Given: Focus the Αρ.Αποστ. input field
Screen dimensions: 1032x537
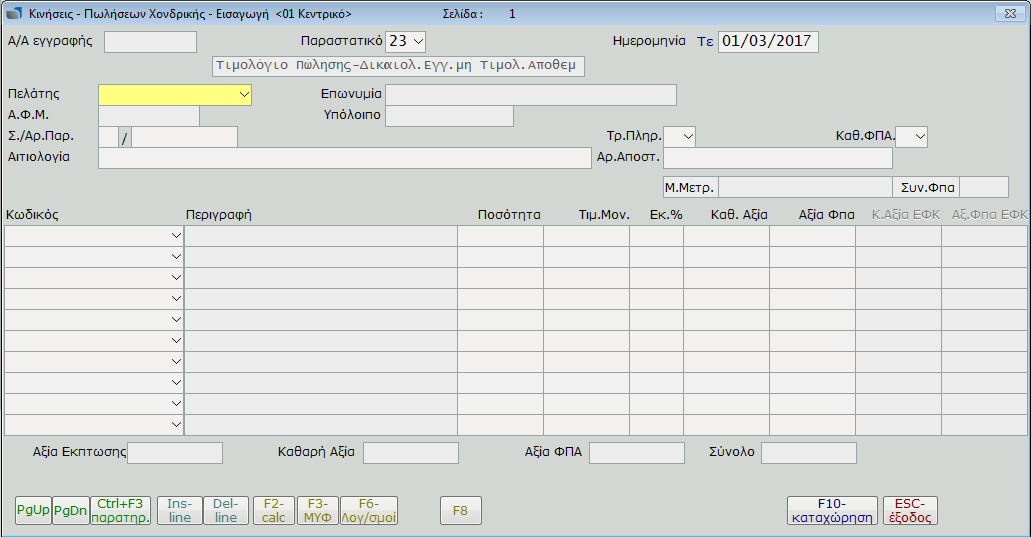Looking at the screenshot, I should pyautogui.click(x=777, y=158).
